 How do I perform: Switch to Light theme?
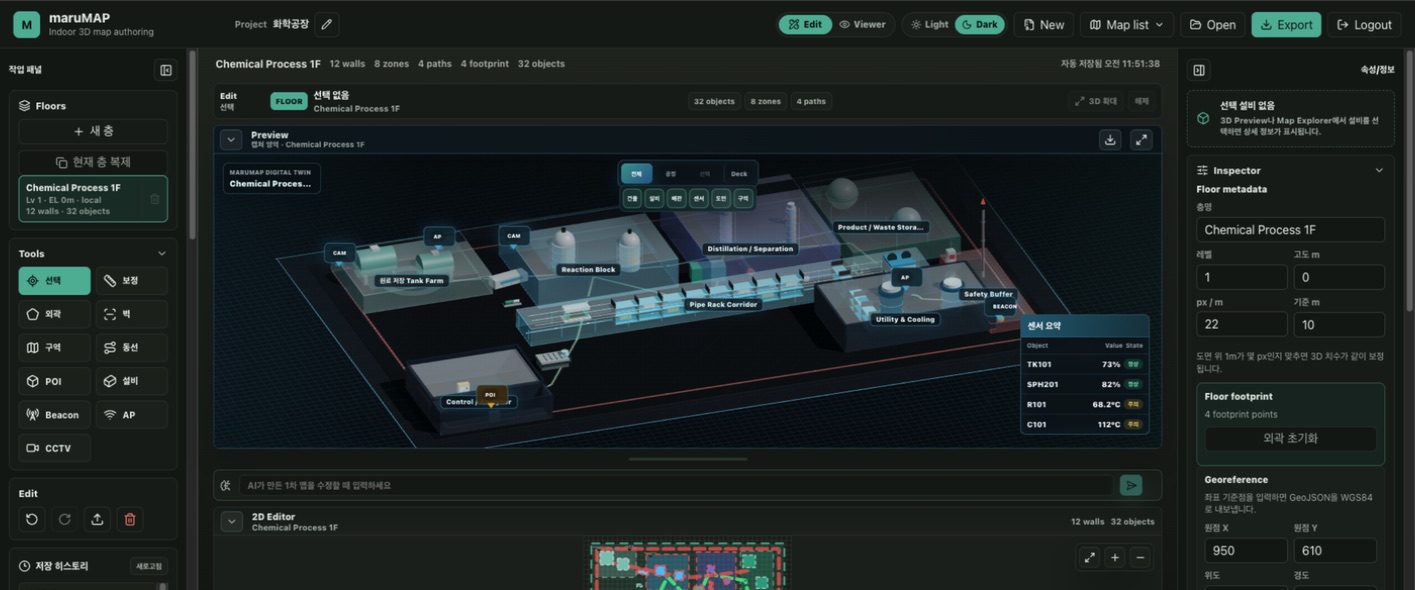point(930,24)
